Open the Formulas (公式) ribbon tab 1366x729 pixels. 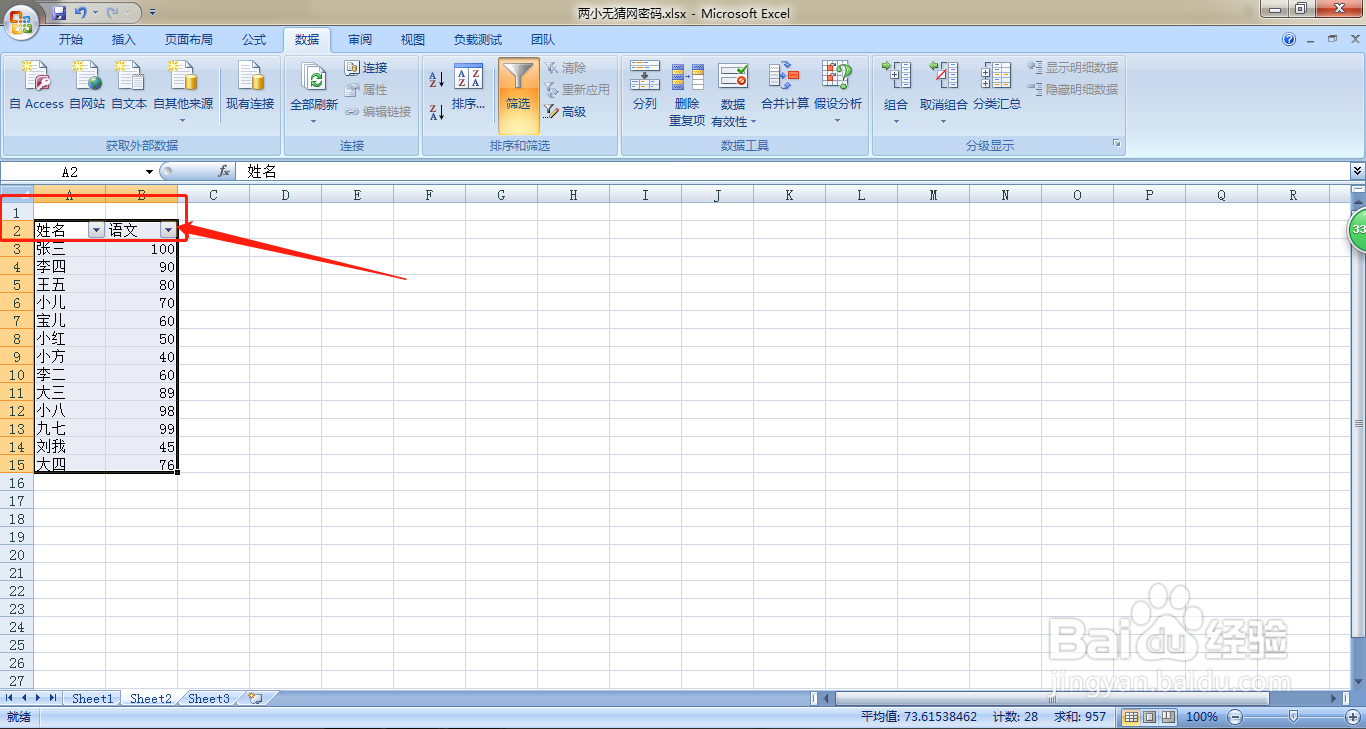point(254,40)
